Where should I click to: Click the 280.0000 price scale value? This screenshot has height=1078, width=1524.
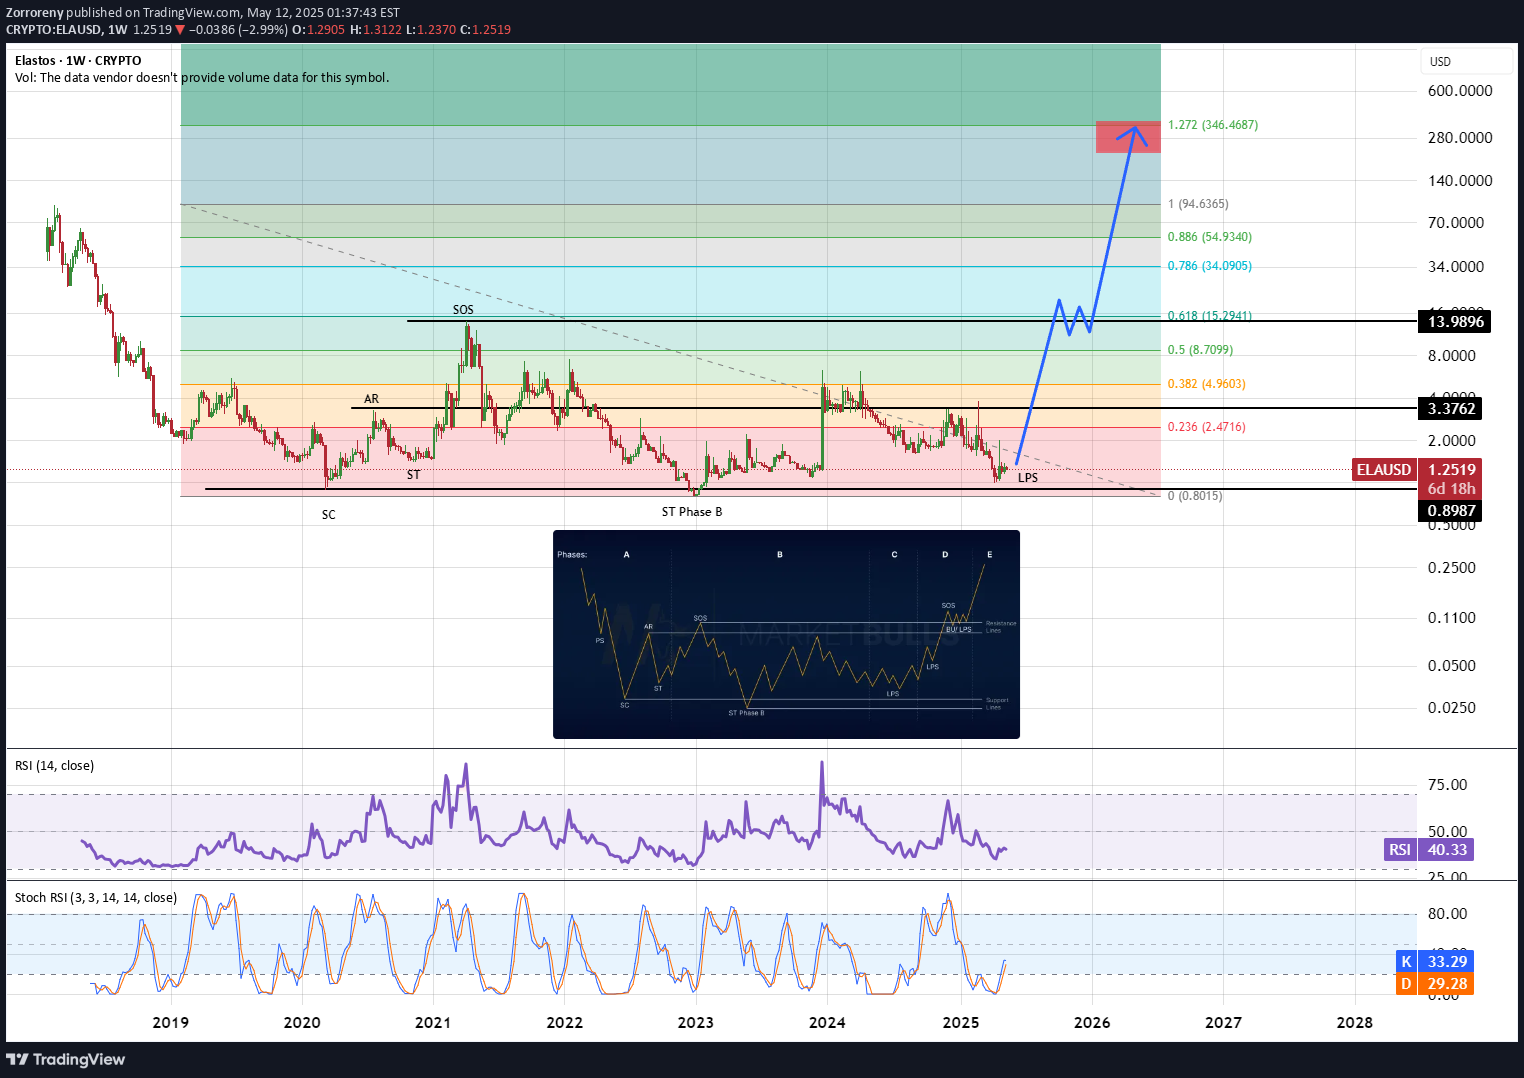pos(1460,138)
